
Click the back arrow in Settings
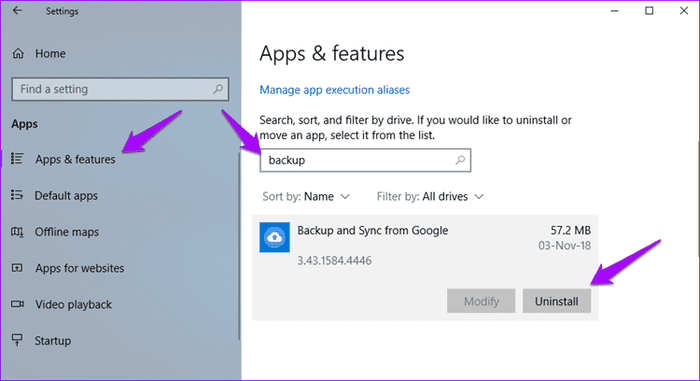pyautogui.click(x=17, y=10)
